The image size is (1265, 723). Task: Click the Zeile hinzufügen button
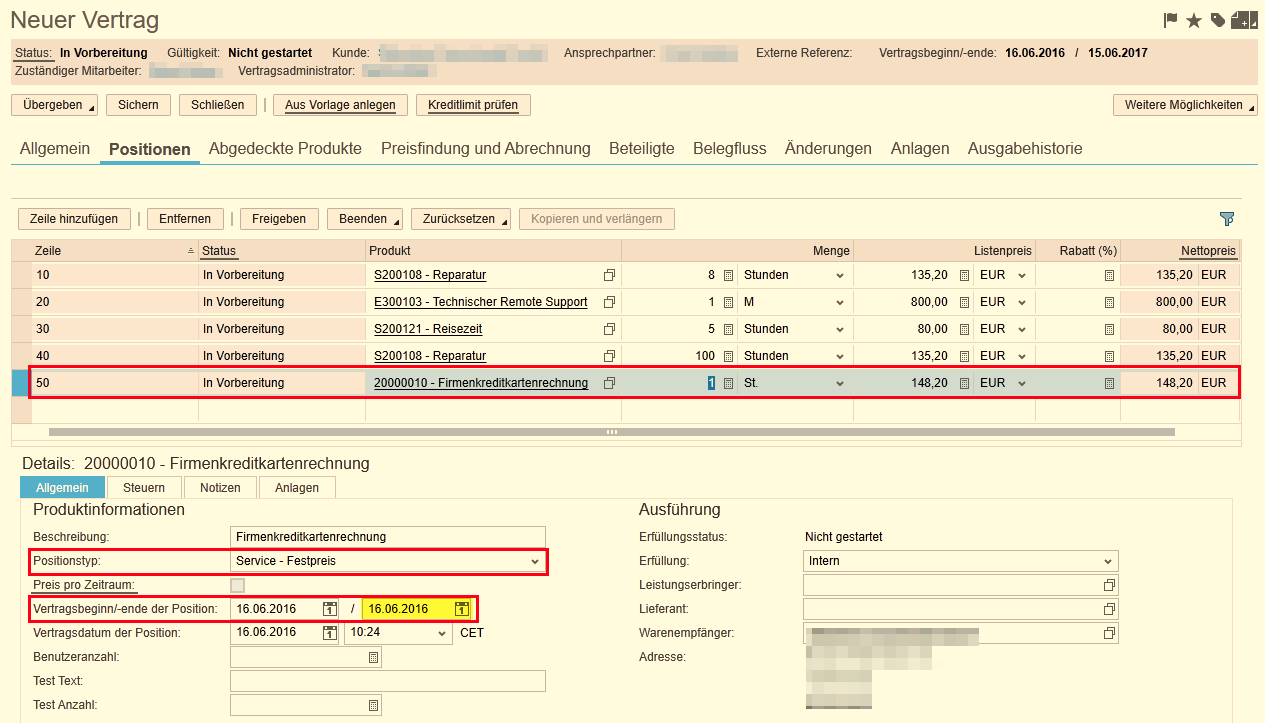74,219
